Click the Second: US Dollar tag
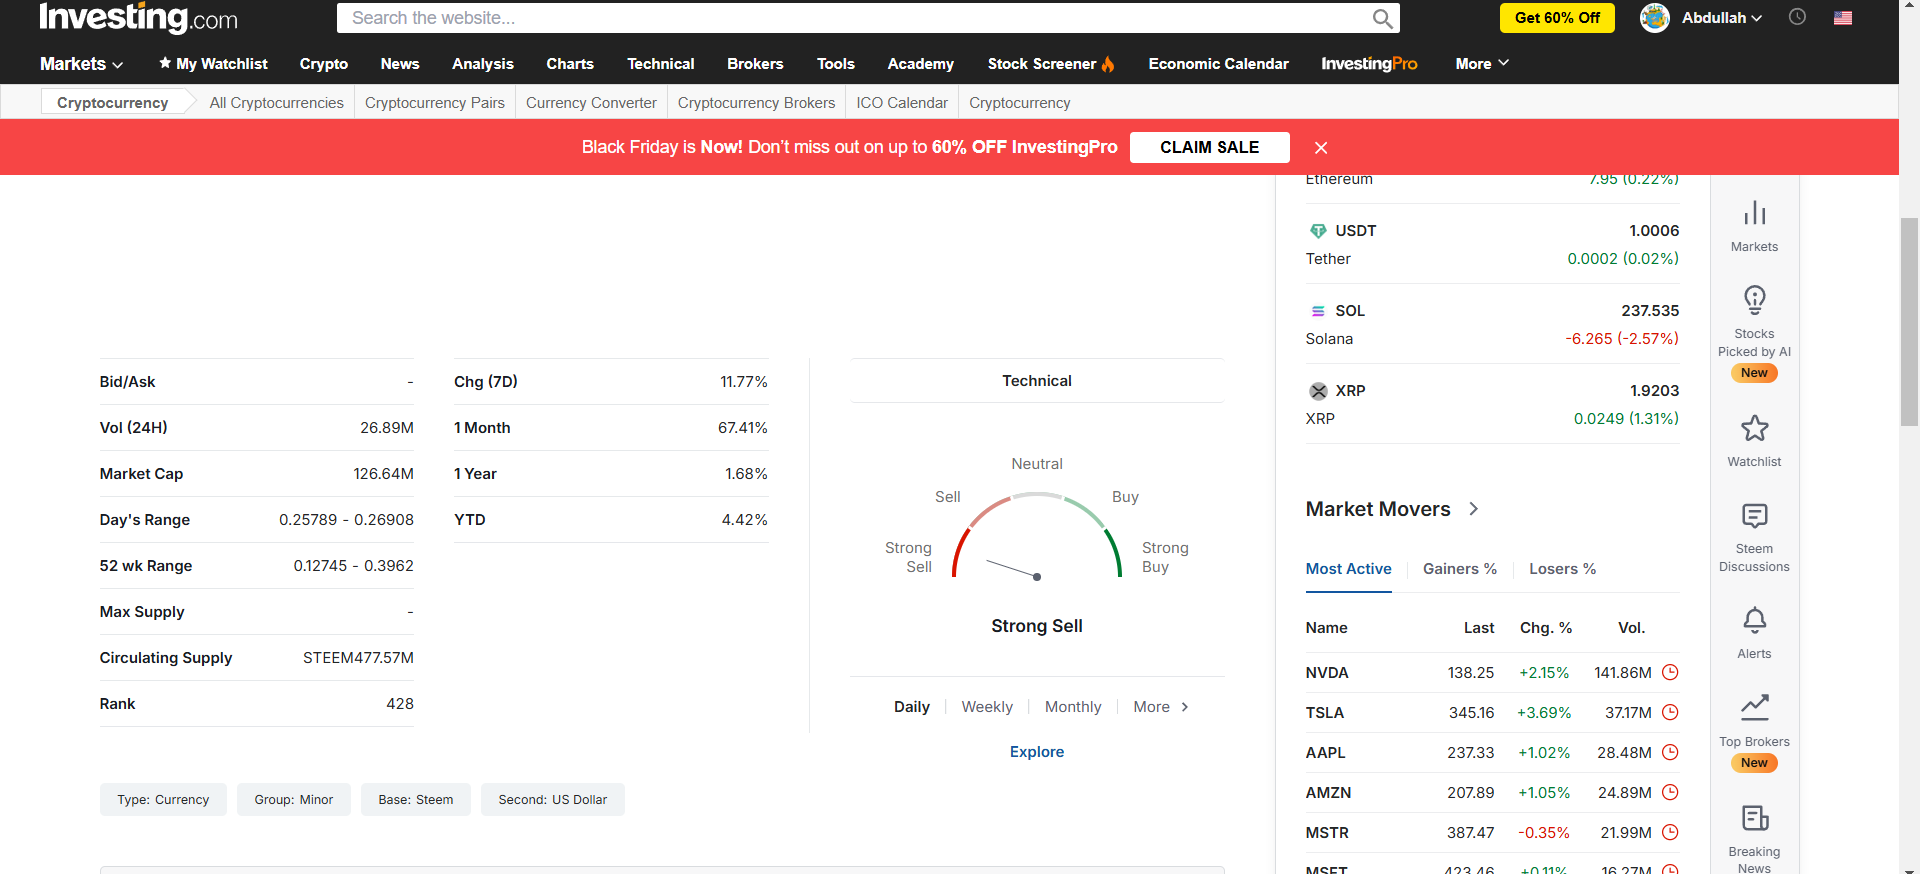This screenshot has height=874, width=1920. point(553,800)
